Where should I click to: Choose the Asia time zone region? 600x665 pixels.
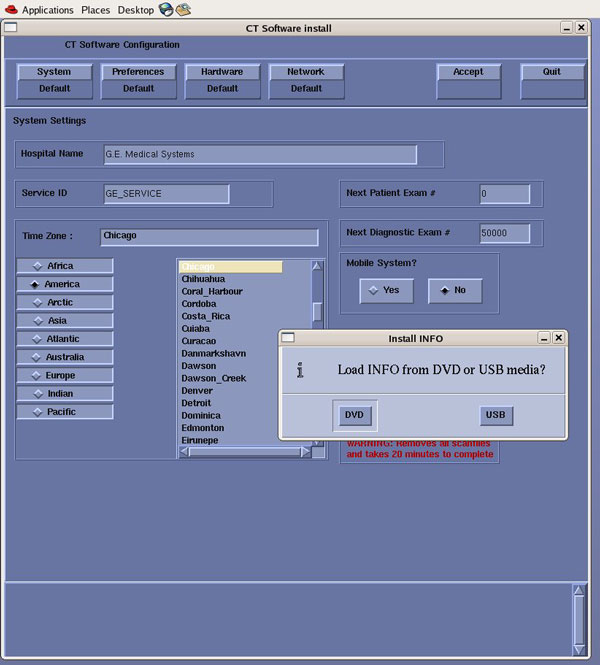(65, 321)
